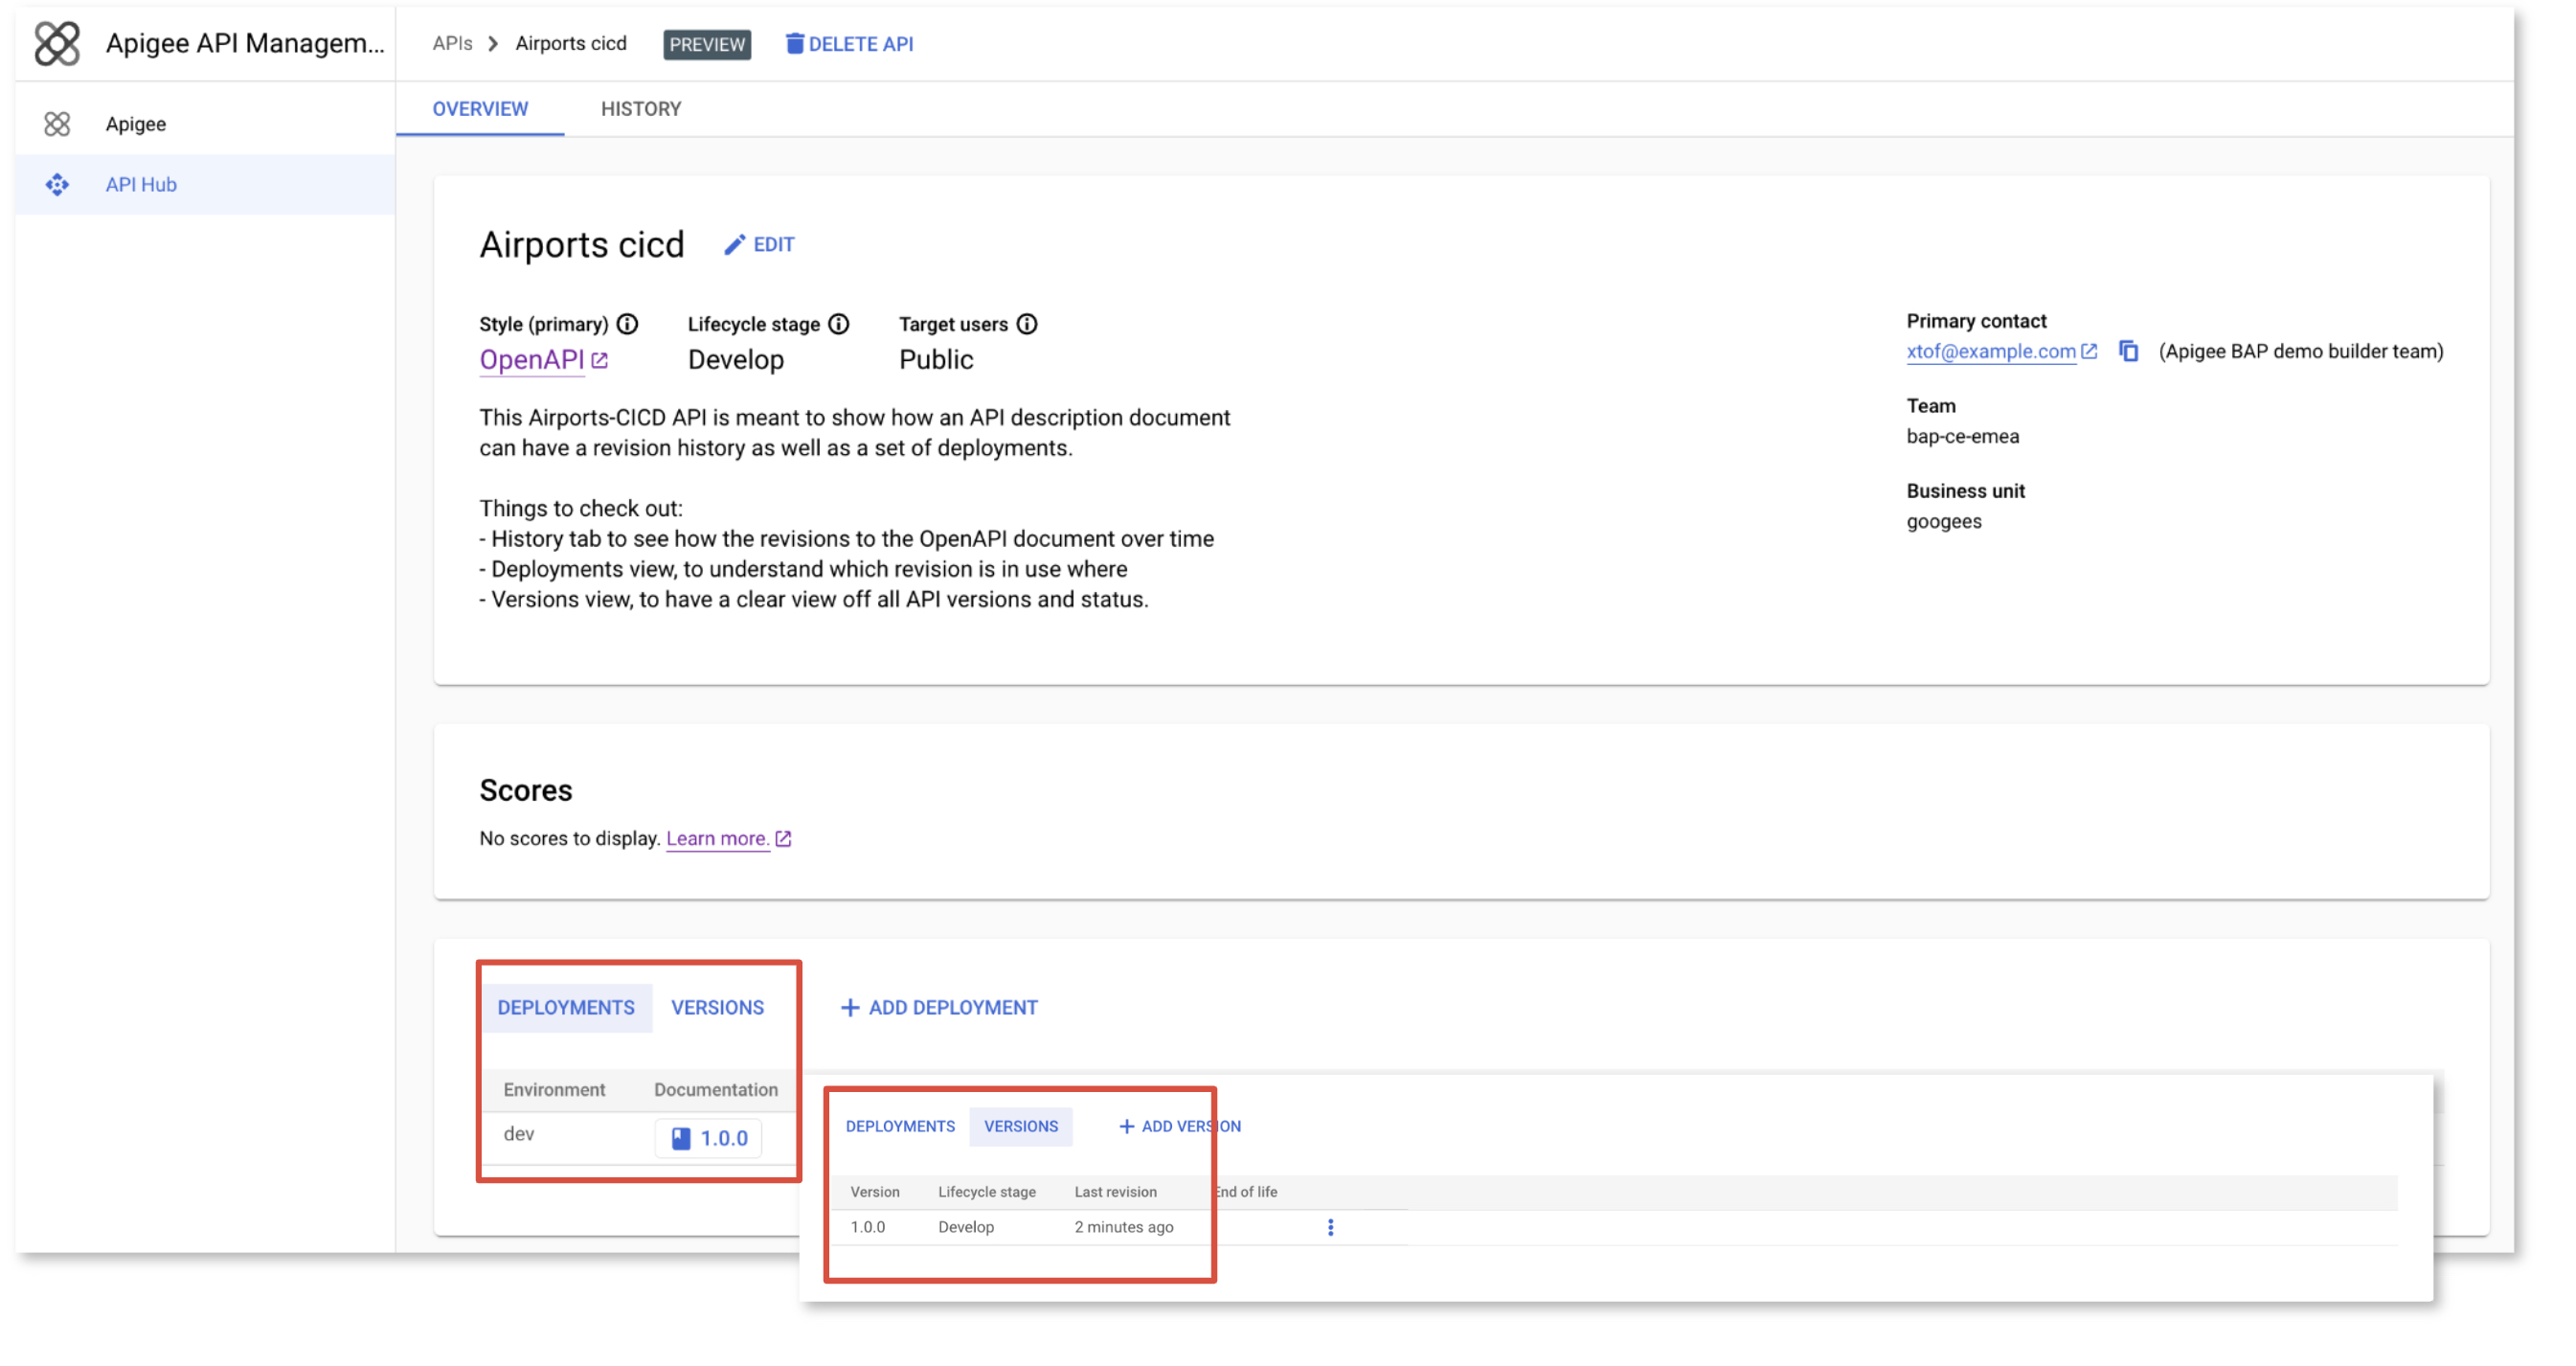Go to APIs in the breadcrumb

click(452, 43)
